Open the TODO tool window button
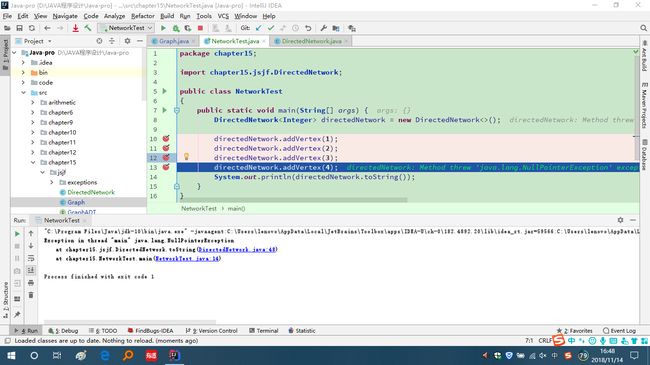 tap(103, 331)
